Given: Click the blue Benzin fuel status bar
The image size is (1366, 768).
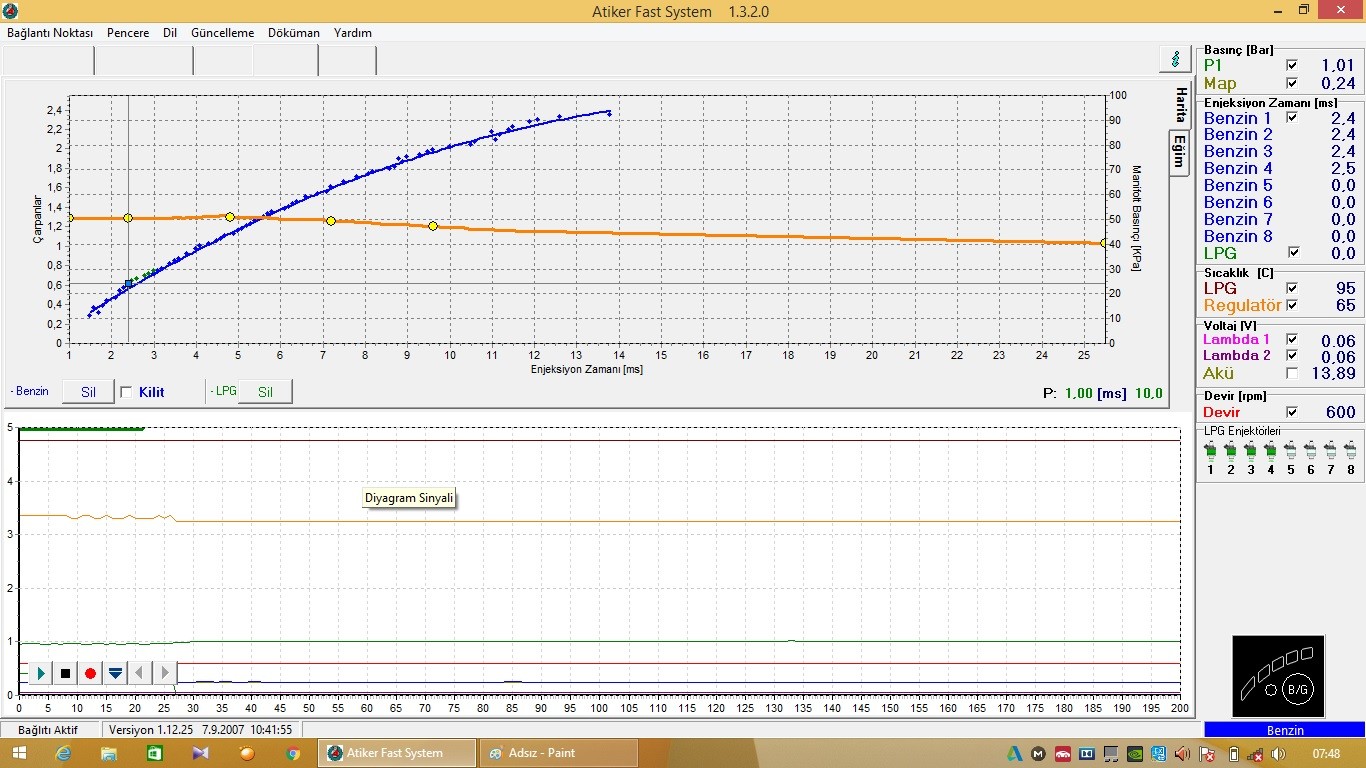Looking at the screenshot, I should (1284, 730).
